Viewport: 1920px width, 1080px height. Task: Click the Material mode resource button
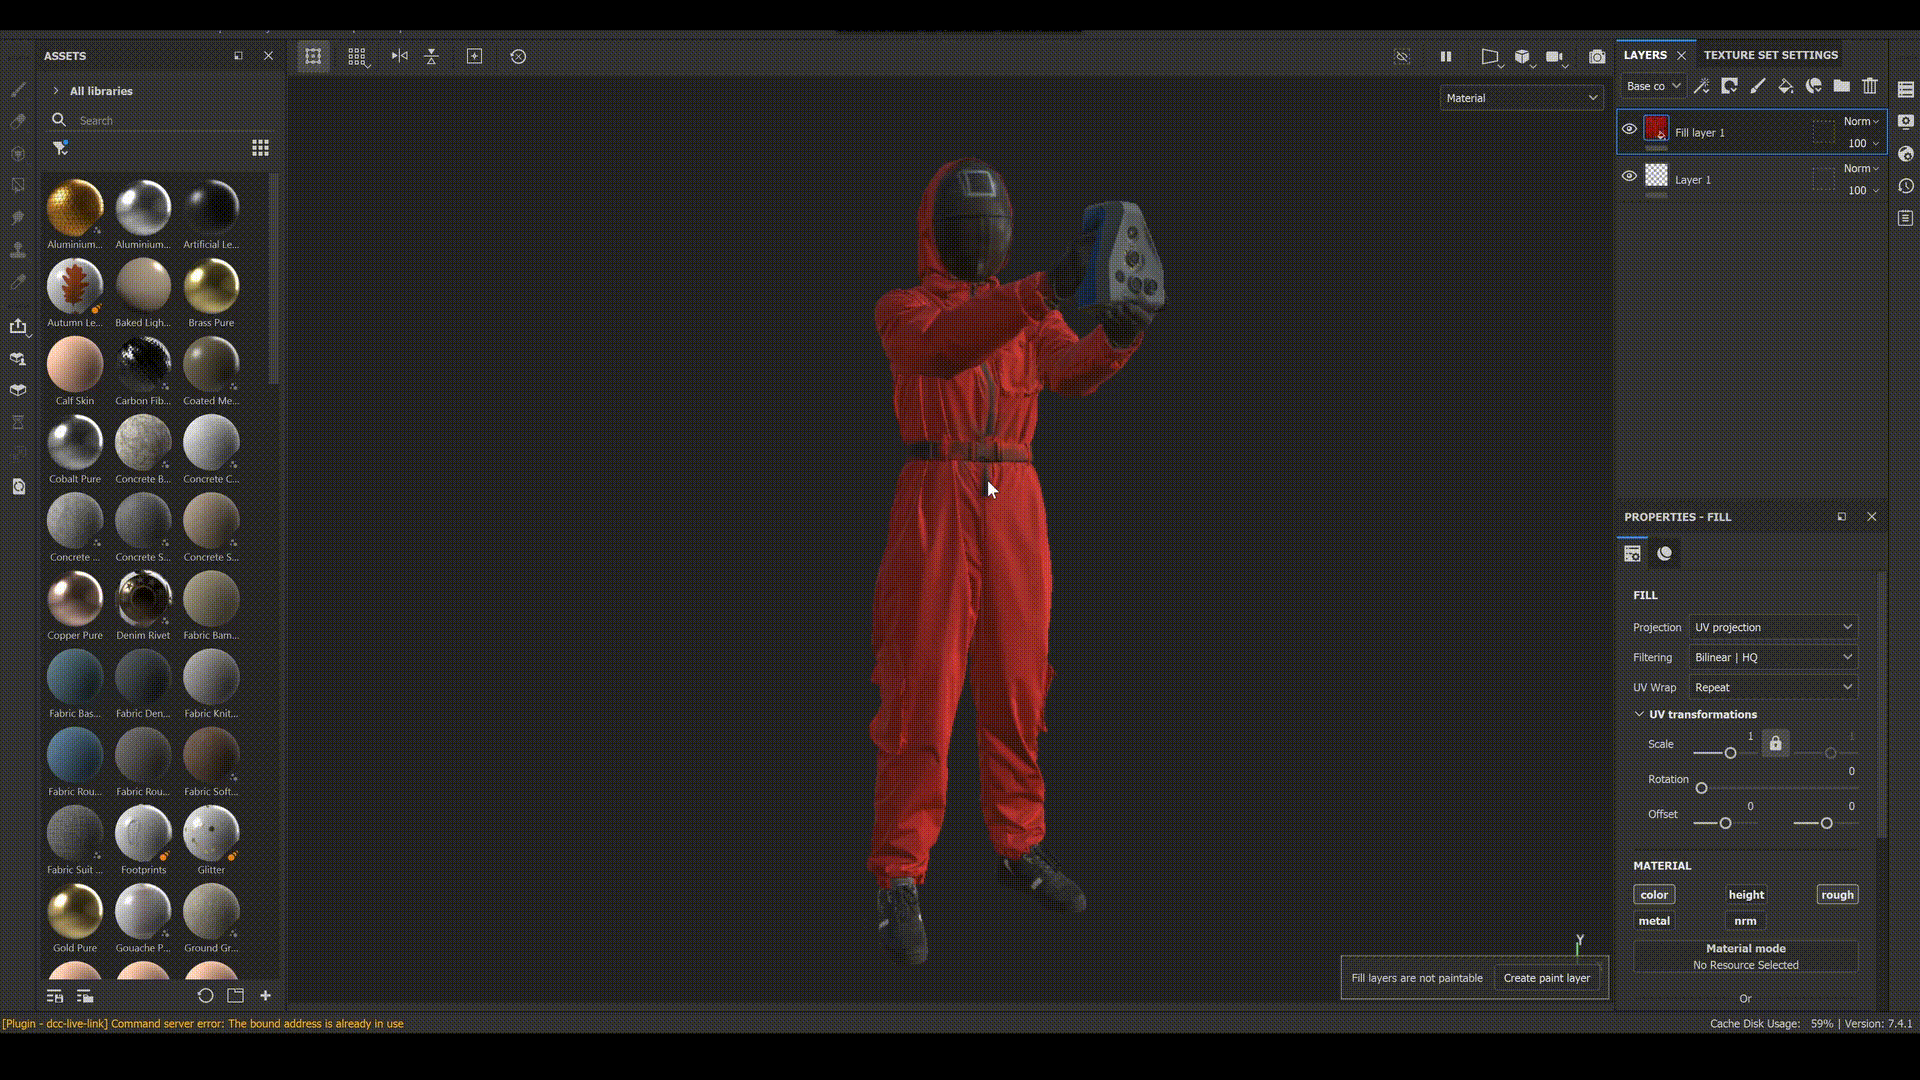coord(1745,956)
